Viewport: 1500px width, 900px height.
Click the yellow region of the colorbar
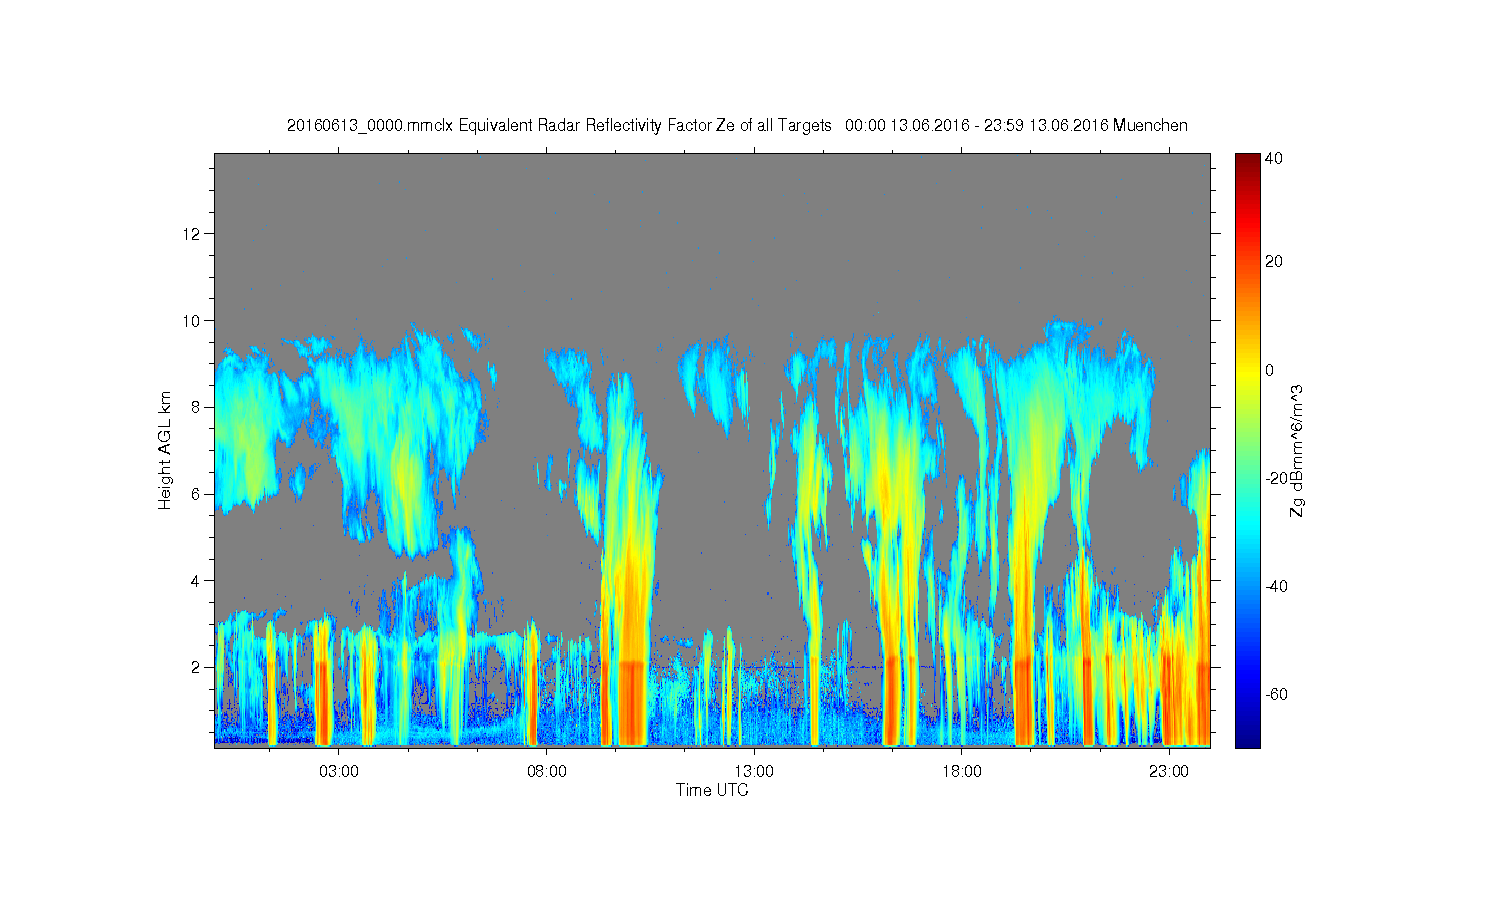(x=1246, y=371)
